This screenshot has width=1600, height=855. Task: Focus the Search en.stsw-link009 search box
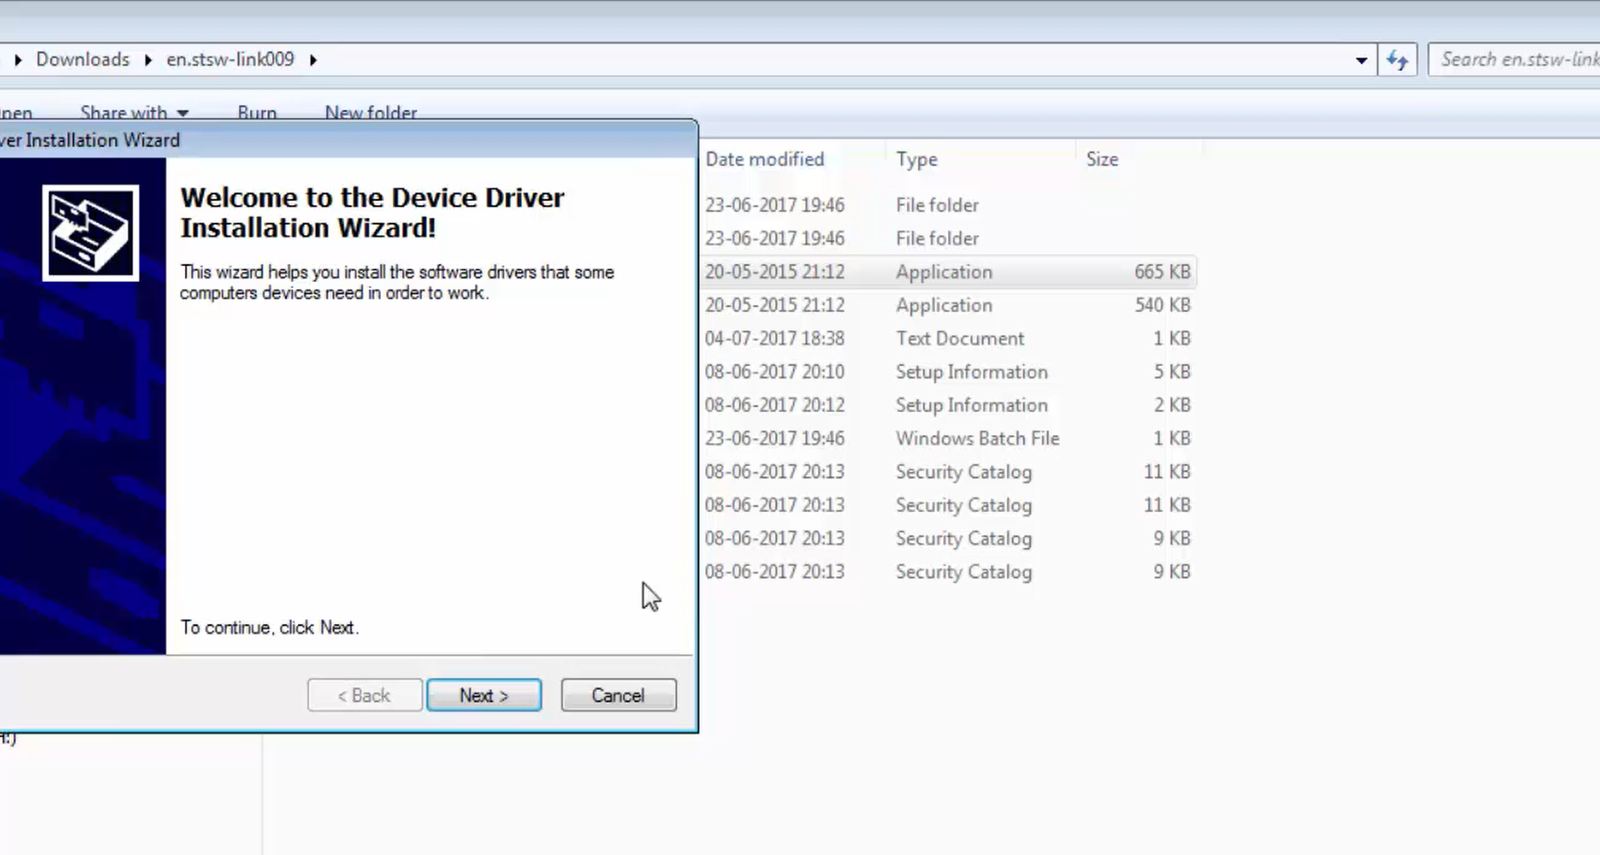click(x=1514, y=60)
